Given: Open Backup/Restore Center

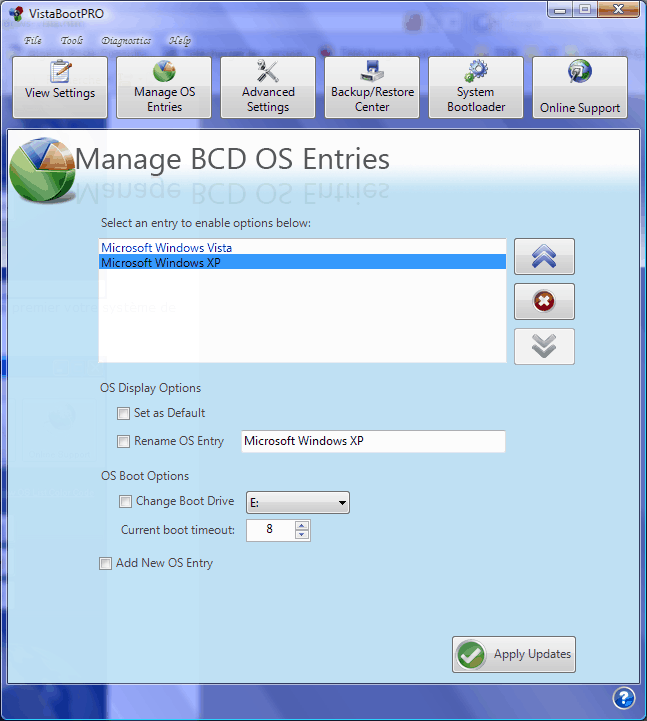Looking at the screenshot, I should 372,87.
